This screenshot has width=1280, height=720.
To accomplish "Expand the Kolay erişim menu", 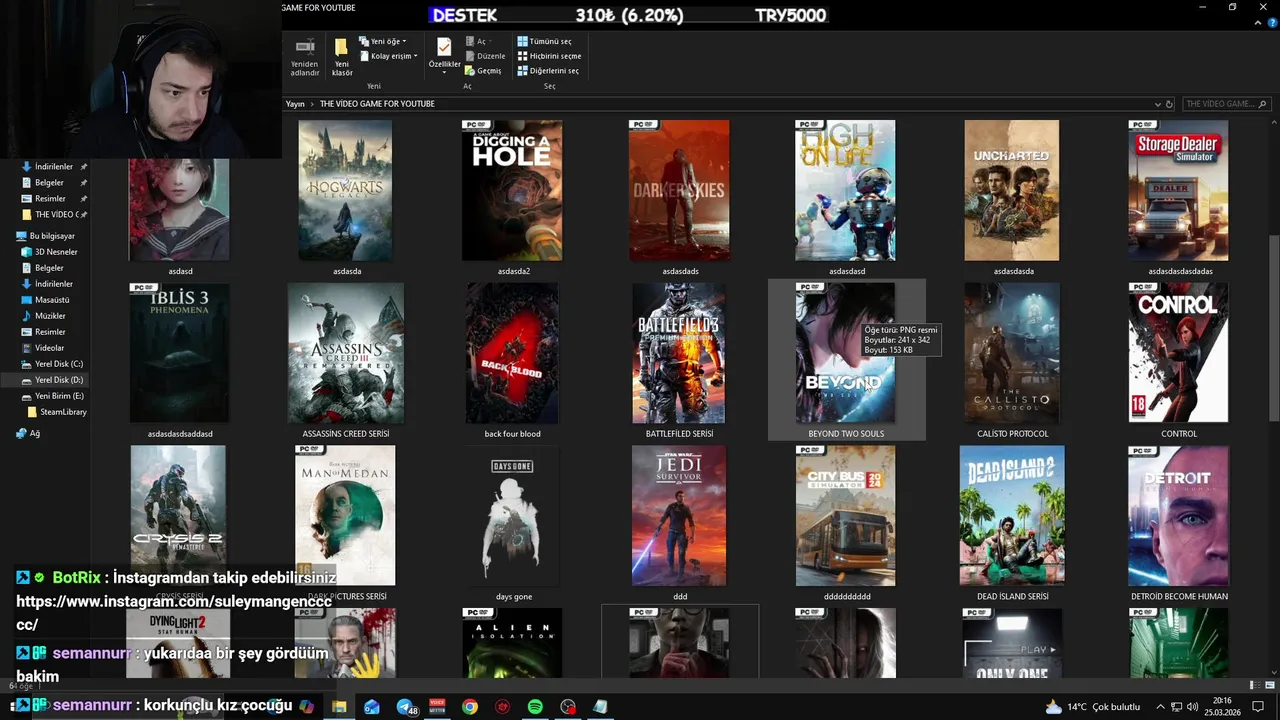I will point(389,56).
